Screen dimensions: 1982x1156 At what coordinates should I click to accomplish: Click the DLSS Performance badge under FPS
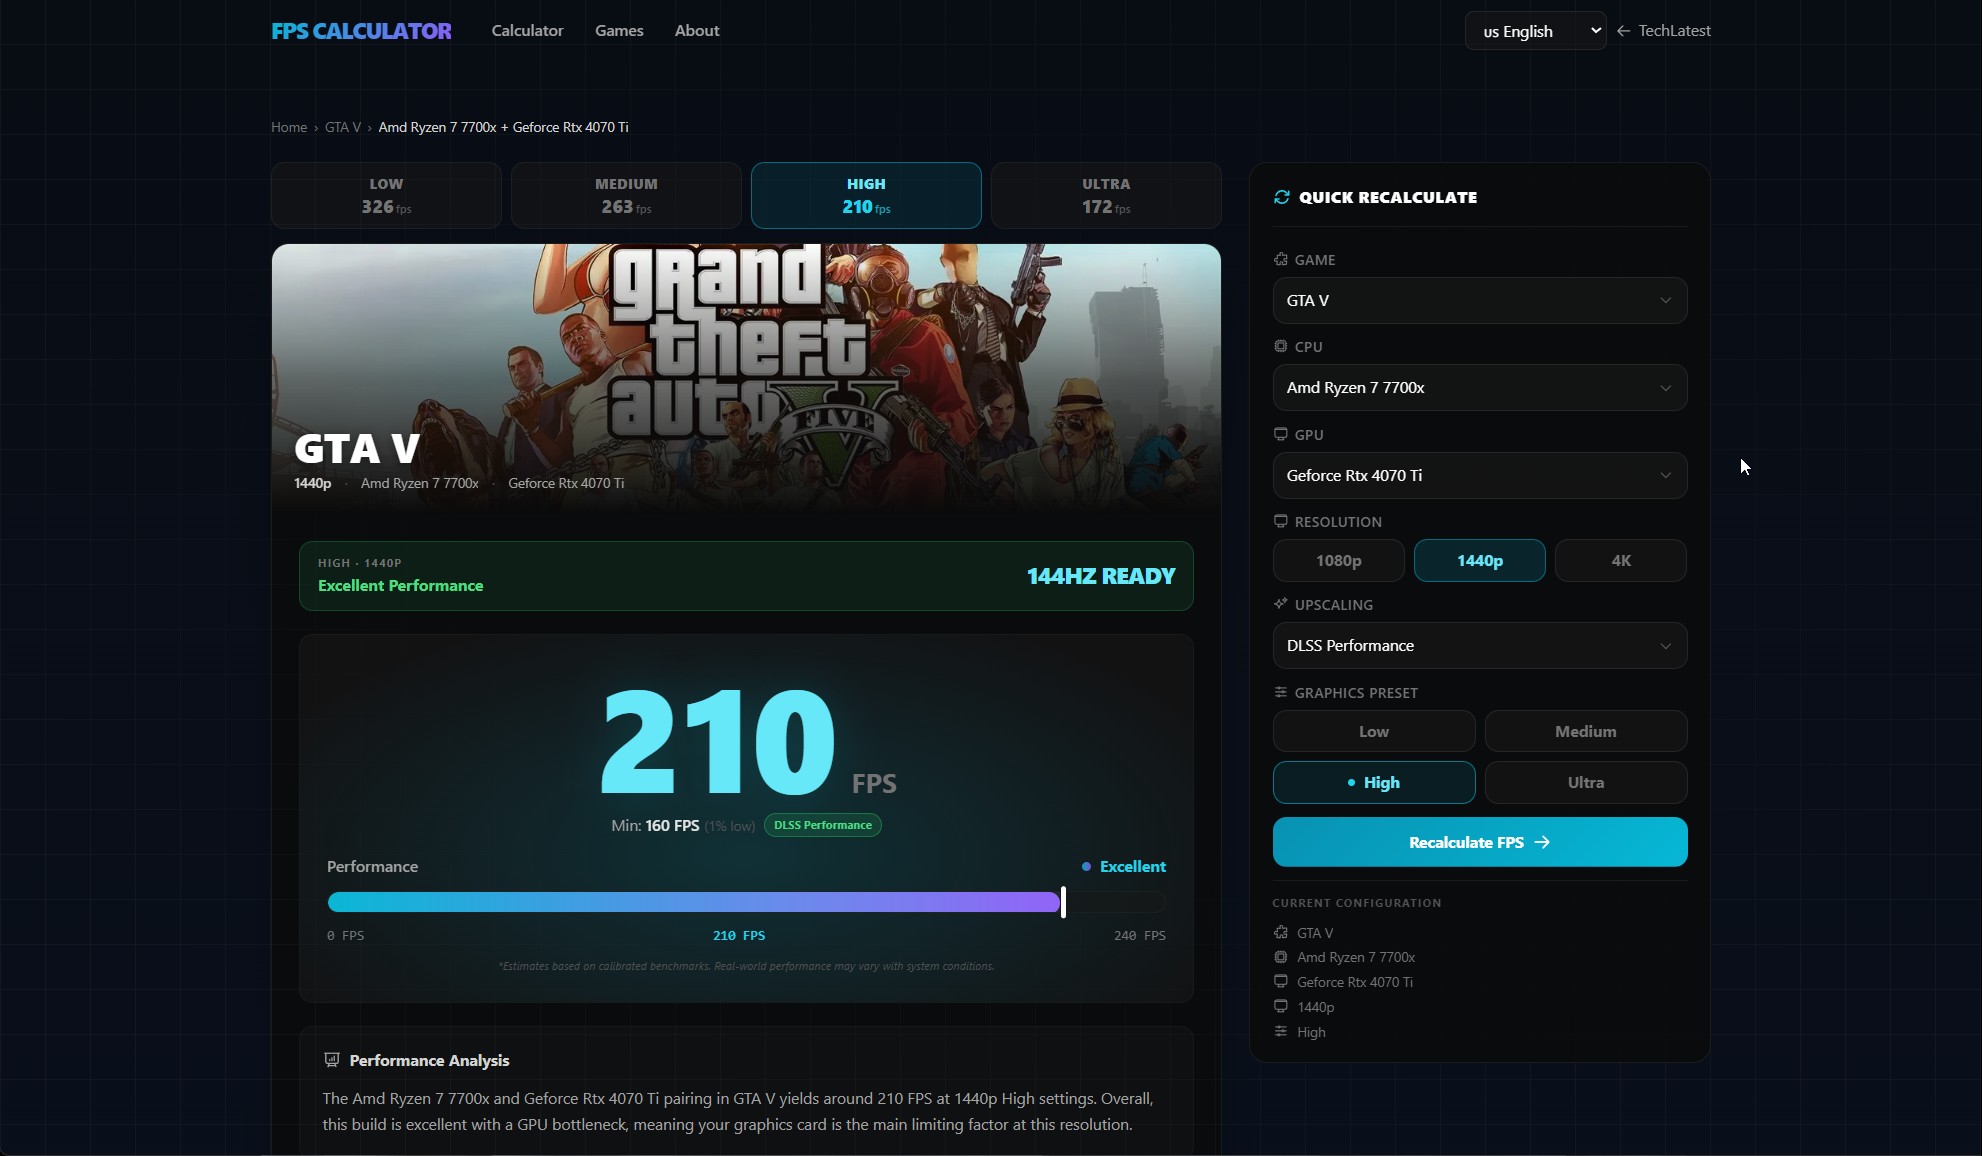(x=823, y=825)
